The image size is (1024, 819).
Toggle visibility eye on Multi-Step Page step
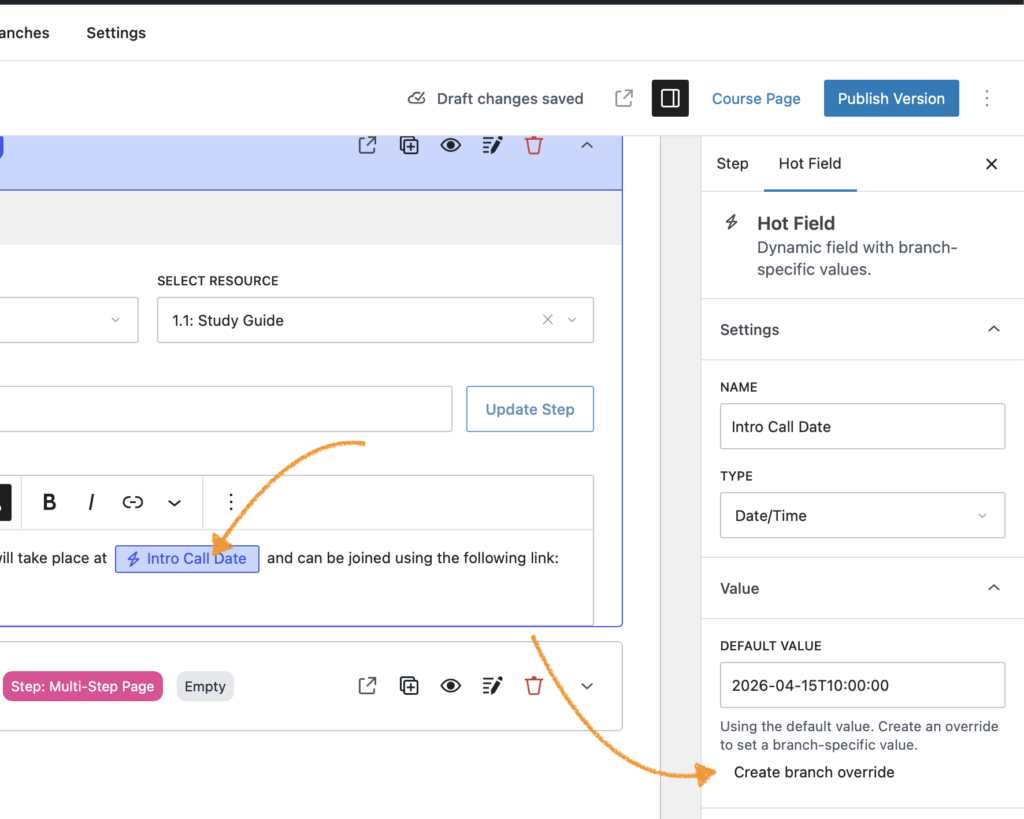451,686
